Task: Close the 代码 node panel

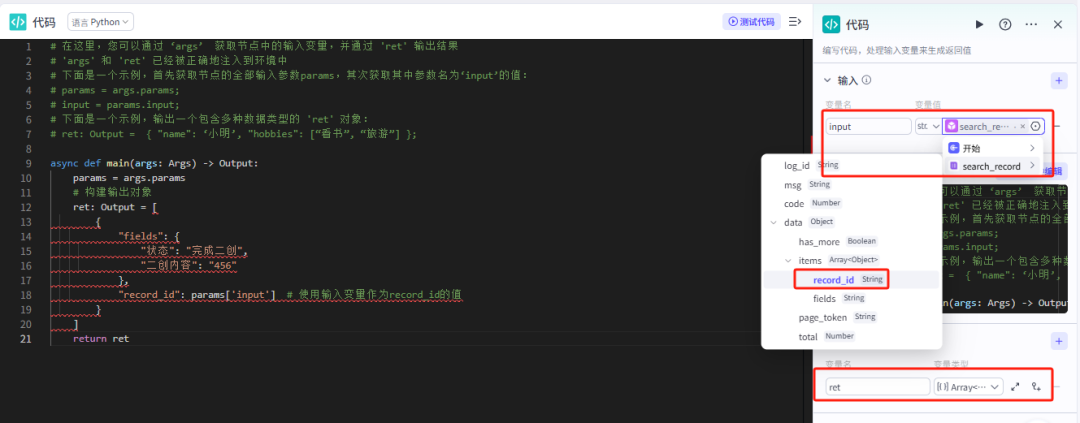Action: tap(1058, 25)
